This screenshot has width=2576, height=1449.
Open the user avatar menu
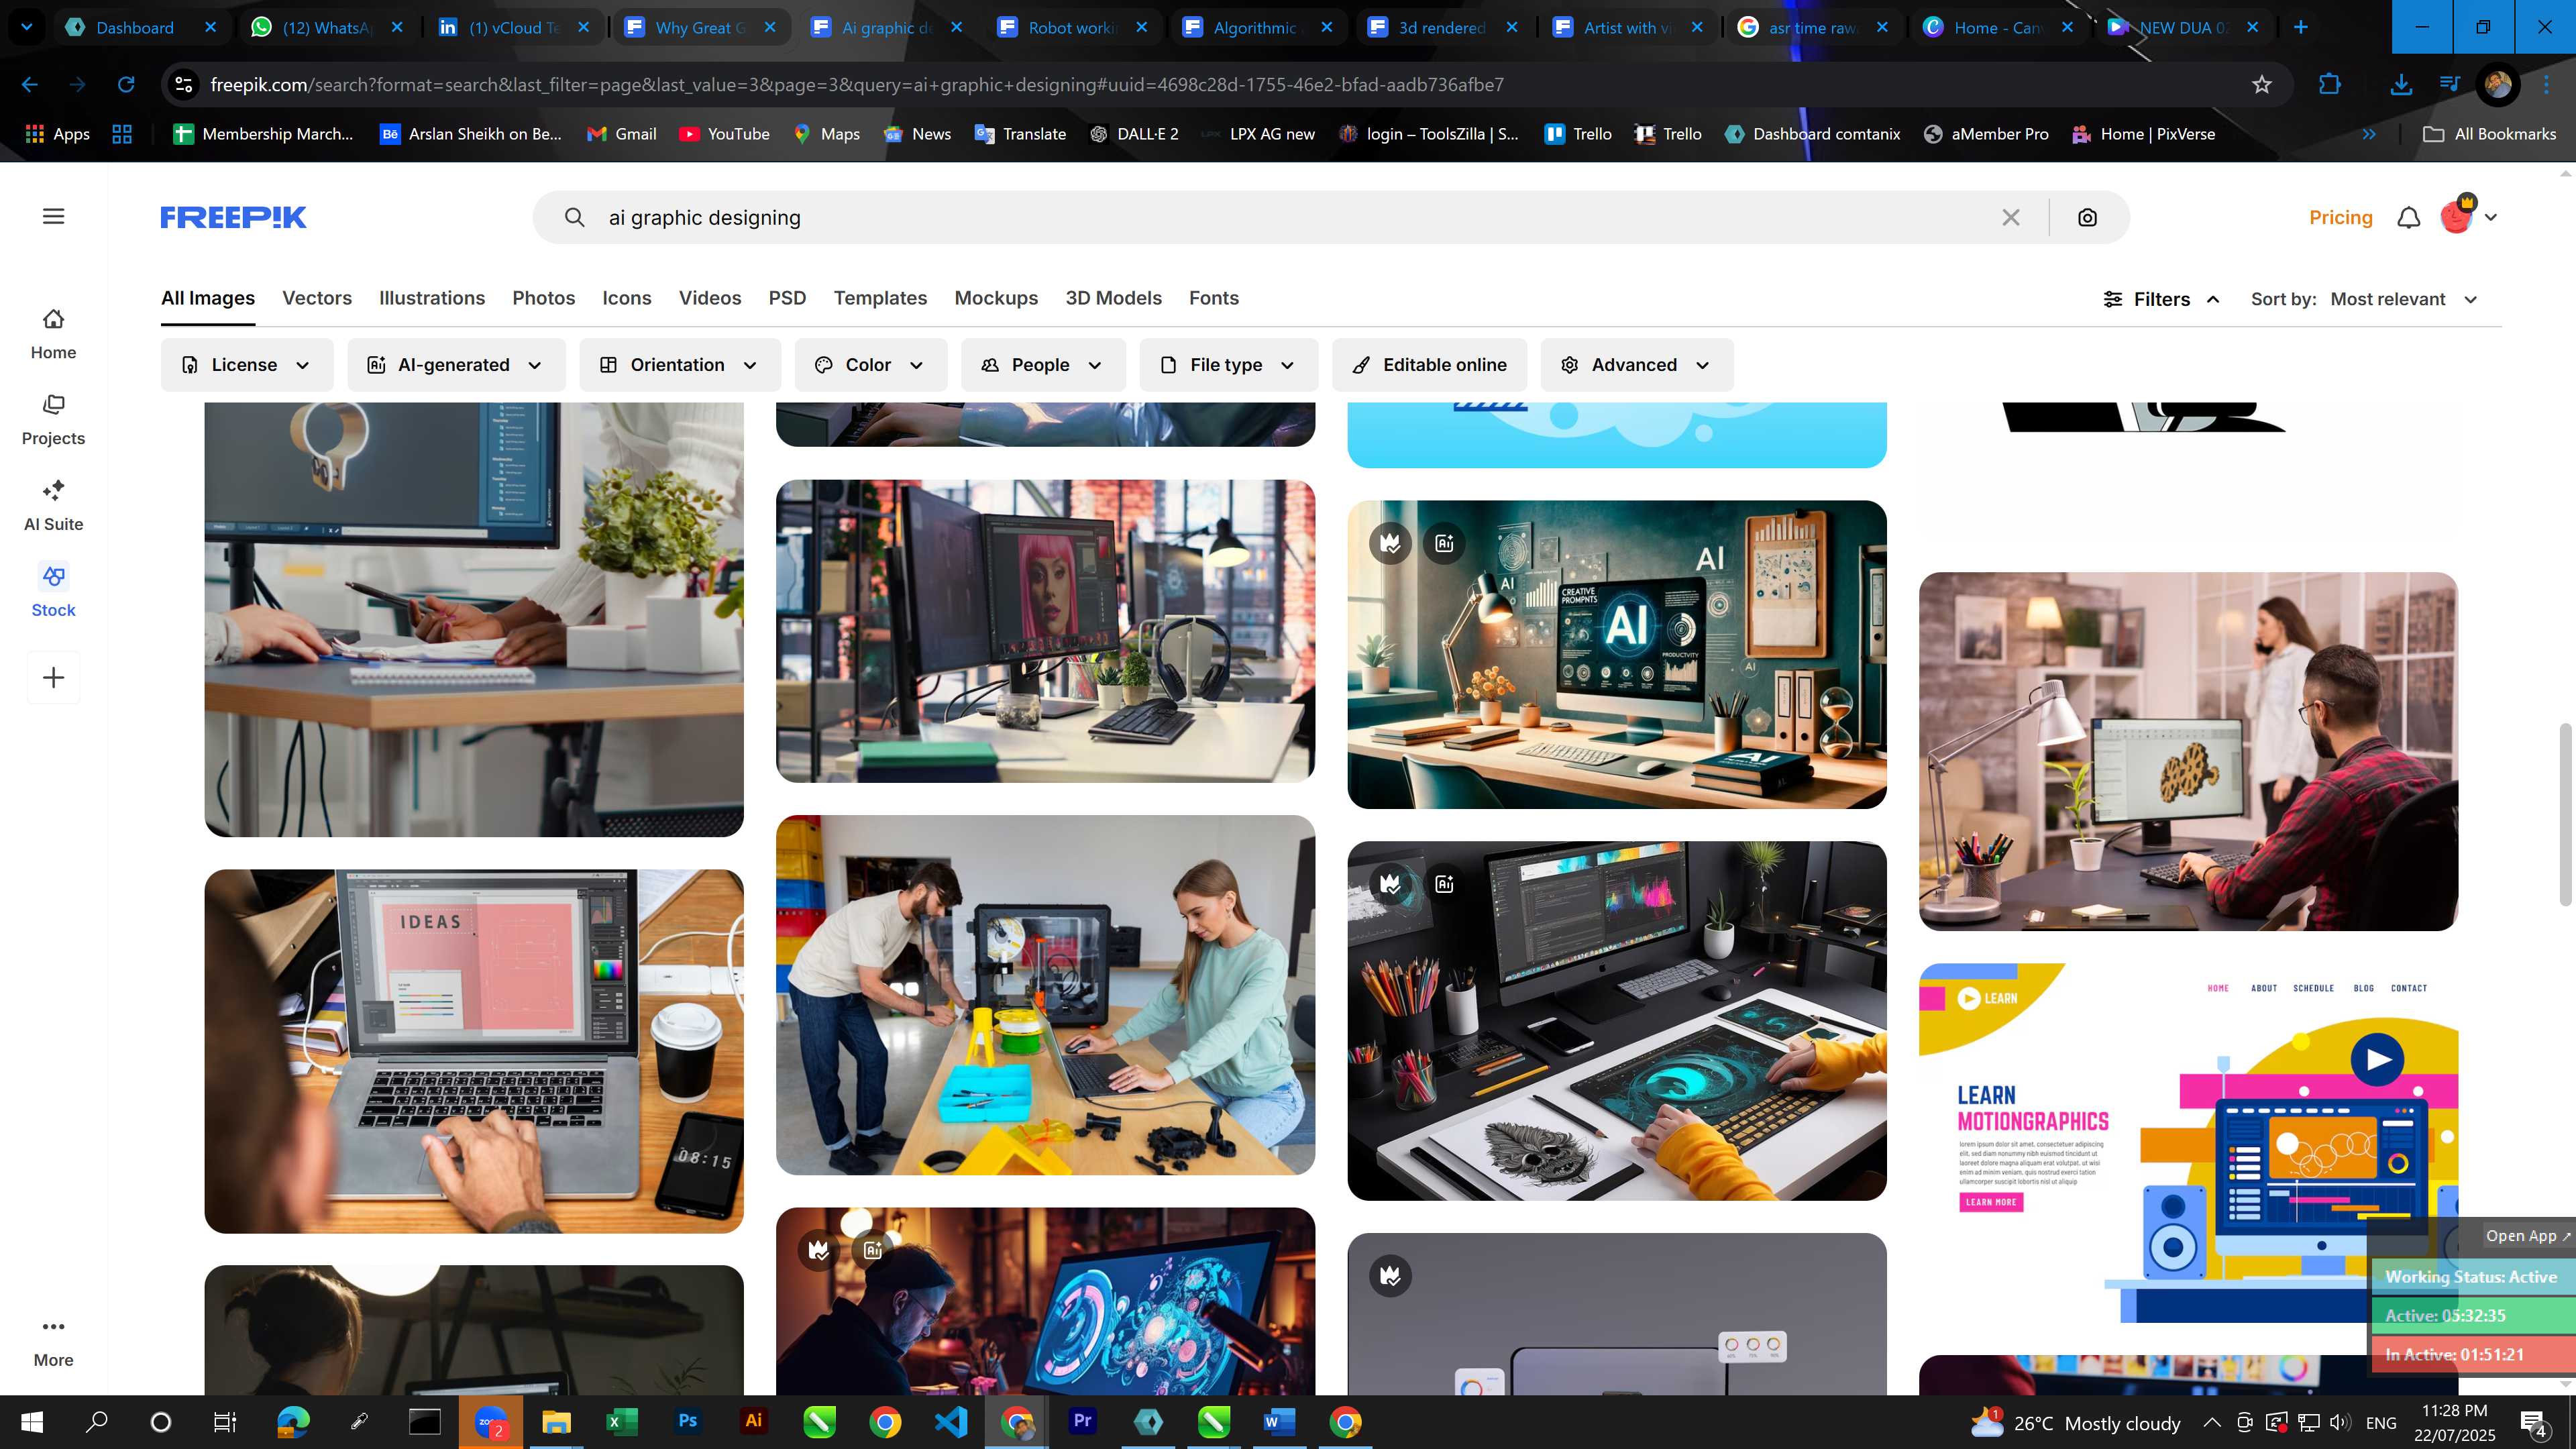(2468, 216)
